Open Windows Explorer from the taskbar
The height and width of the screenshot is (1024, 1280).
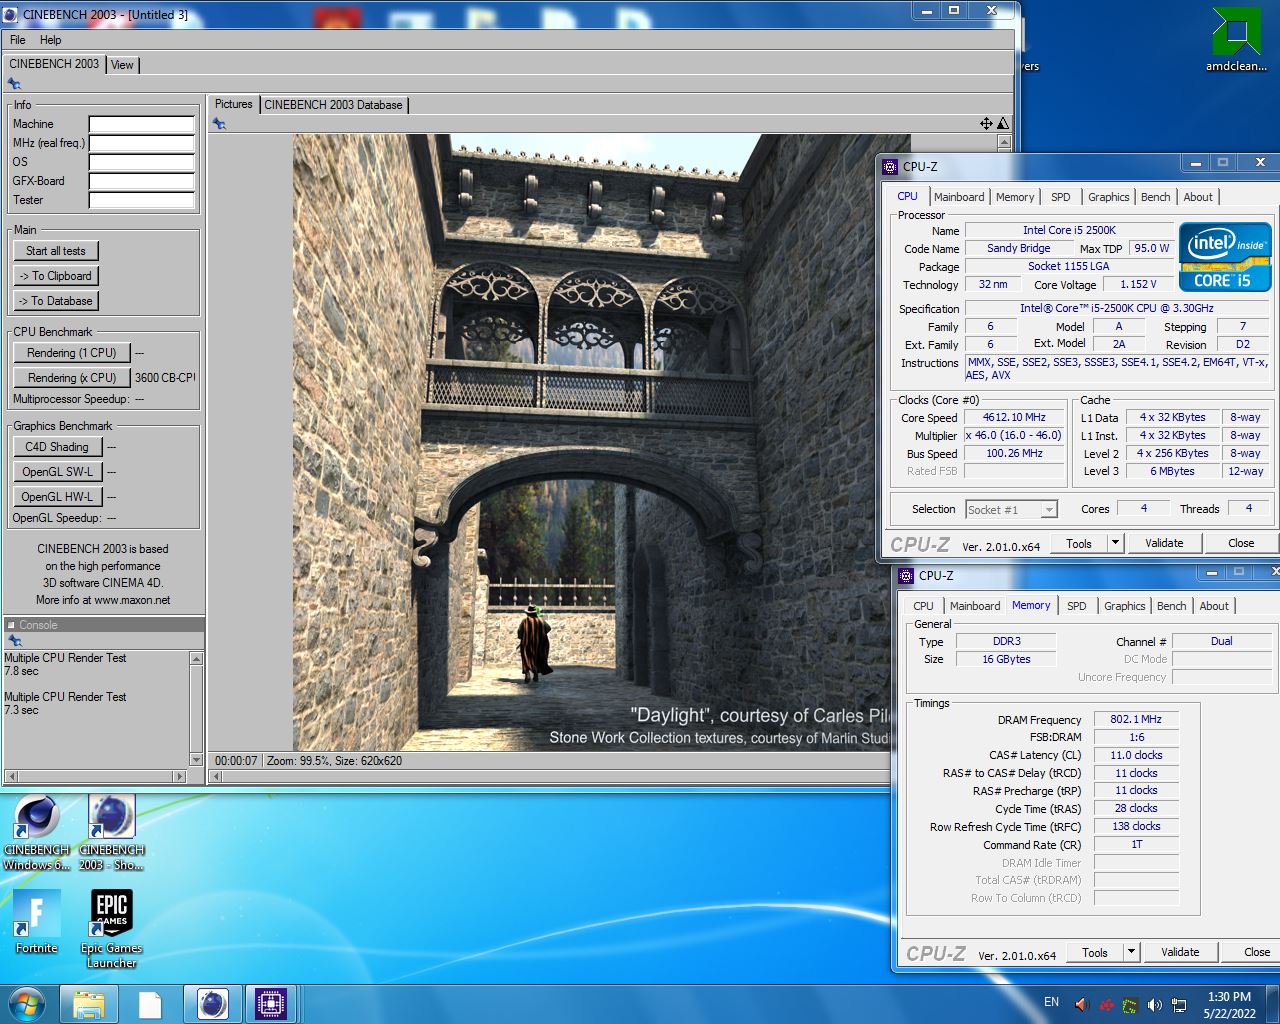pyautogui.click(x=89, y=1004)
